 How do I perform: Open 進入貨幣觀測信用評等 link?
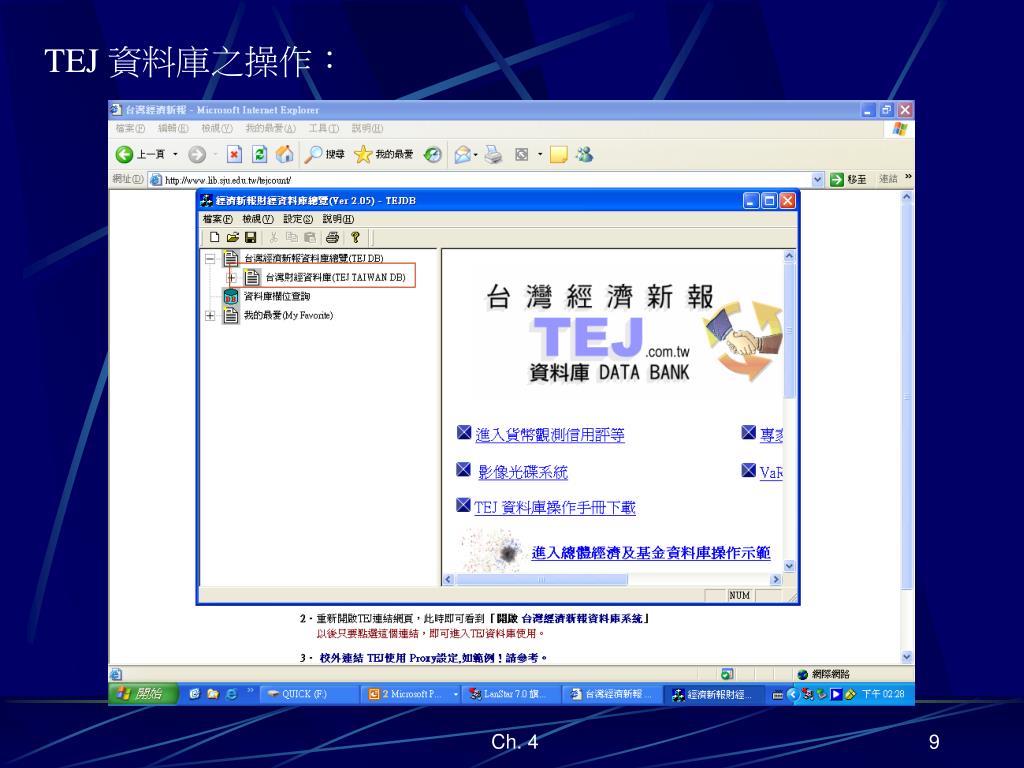click(x=550, y=435)
